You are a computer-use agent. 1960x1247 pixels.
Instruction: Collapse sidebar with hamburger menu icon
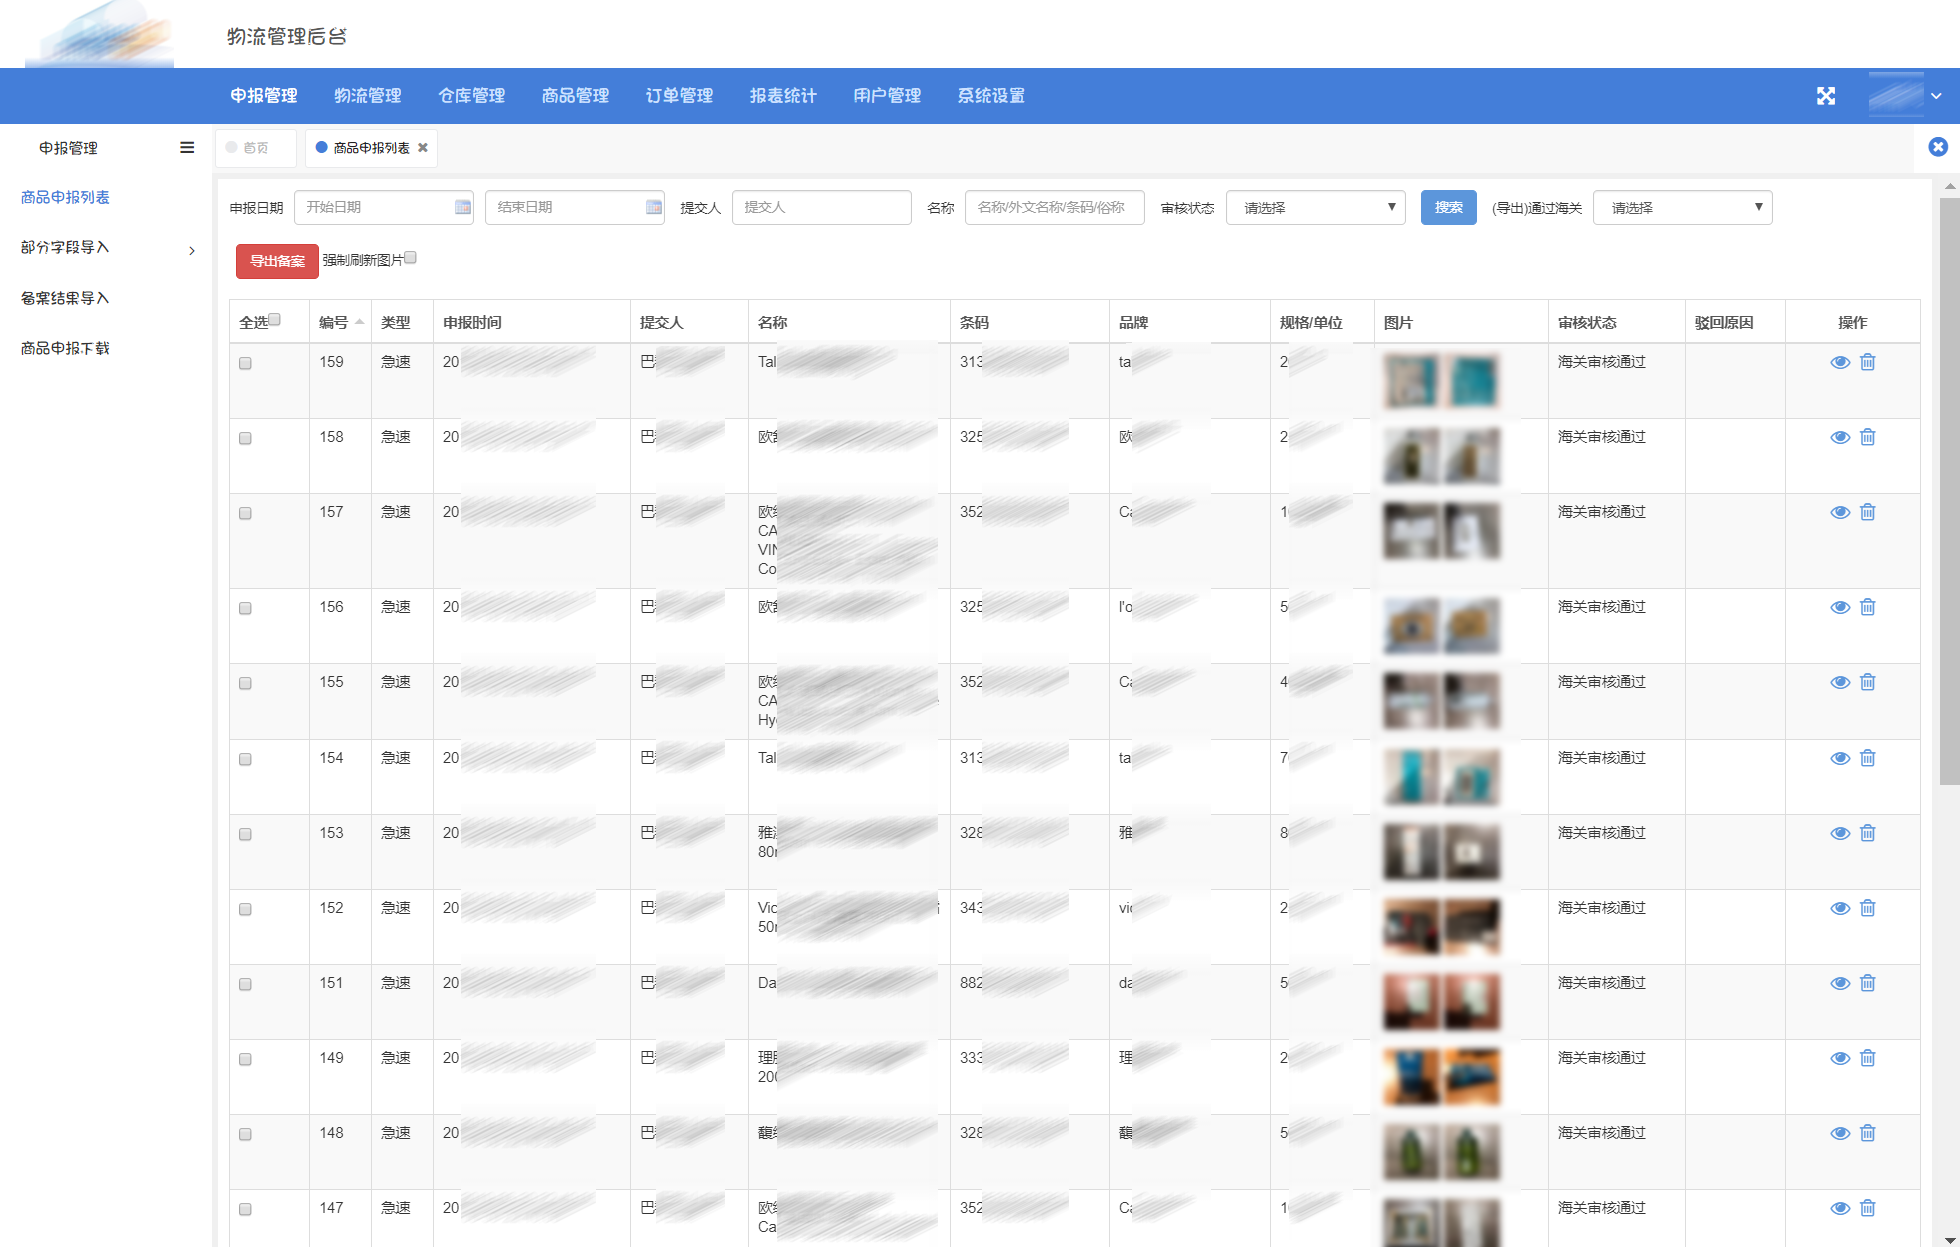coord(187,147)
